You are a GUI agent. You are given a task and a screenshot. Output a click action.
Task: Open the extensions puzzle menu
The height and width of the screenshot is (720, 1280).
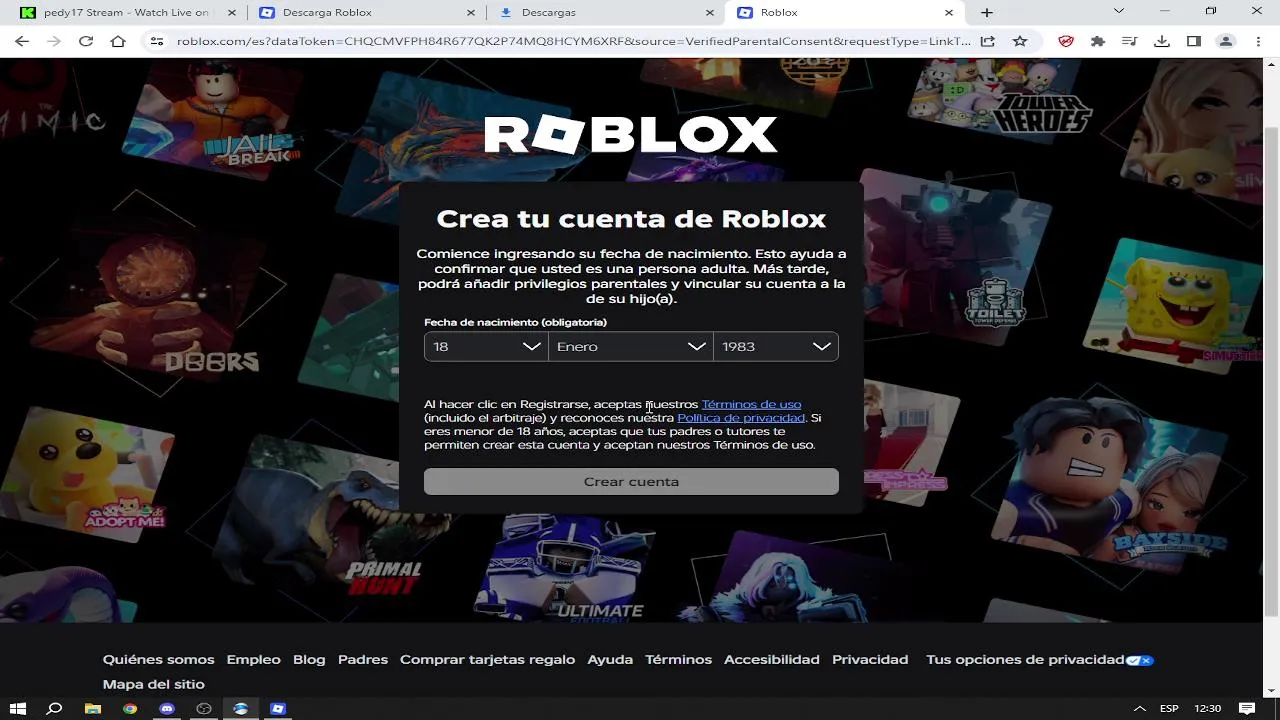pyautogui.click(x=1098, y=41)
